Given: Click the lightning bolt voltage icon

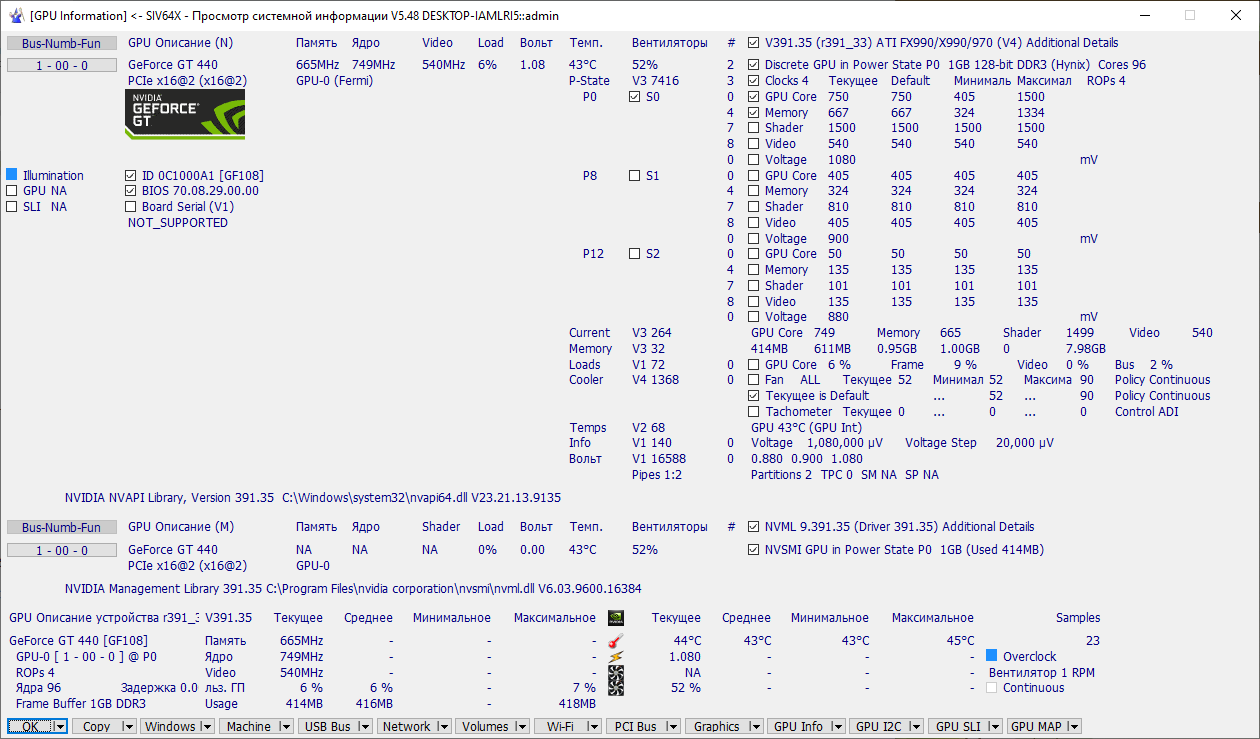Looking at the screenshot, I should click(x=617, y=657).
